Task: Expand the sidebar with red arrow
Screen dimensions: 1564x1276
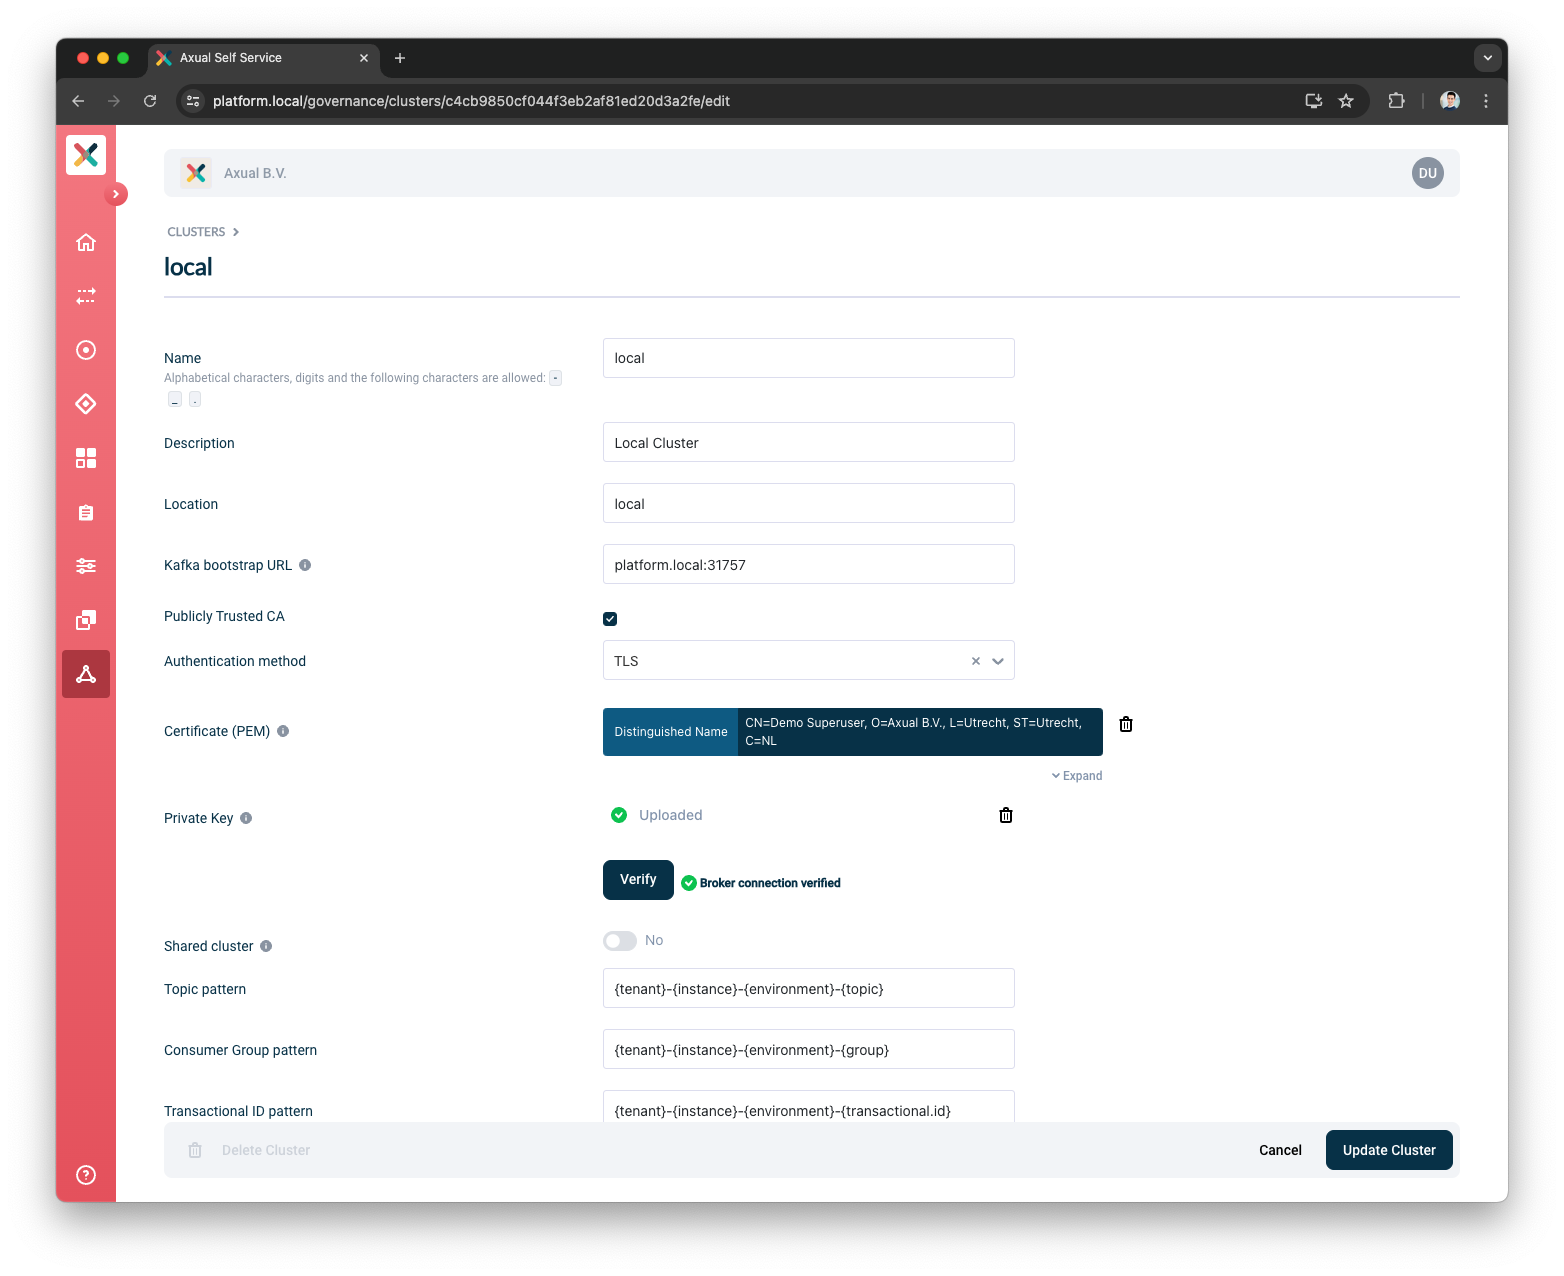Action: point(116,194)
